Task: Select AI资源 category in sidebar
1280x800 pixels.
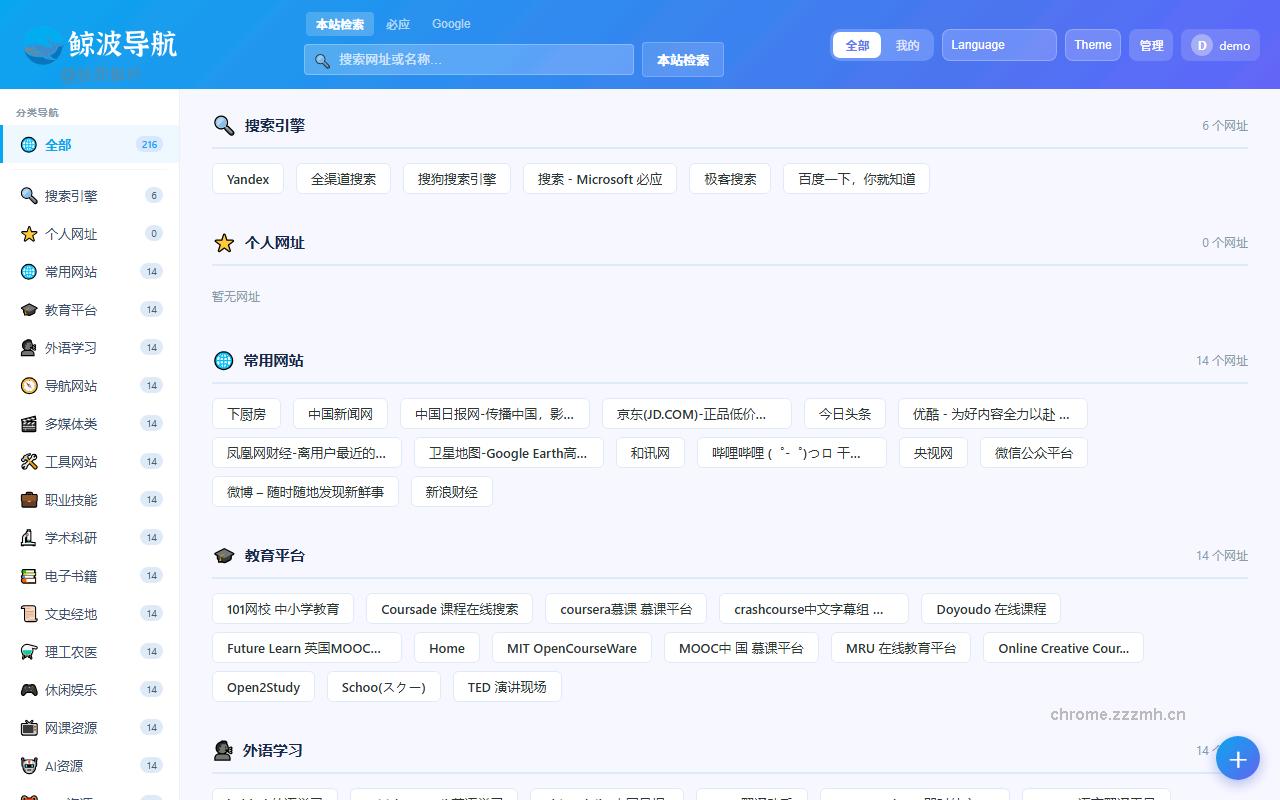Action: [90, 766]
